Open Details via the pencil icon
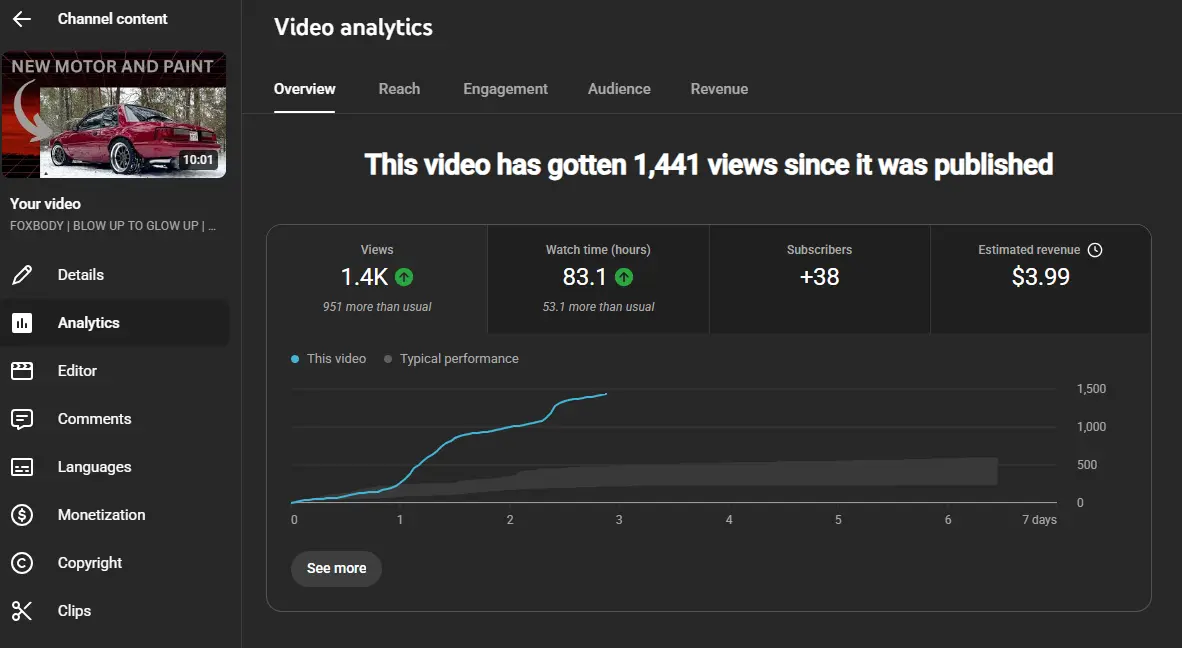The image size is (1182, 648). [x=22, y=274]
